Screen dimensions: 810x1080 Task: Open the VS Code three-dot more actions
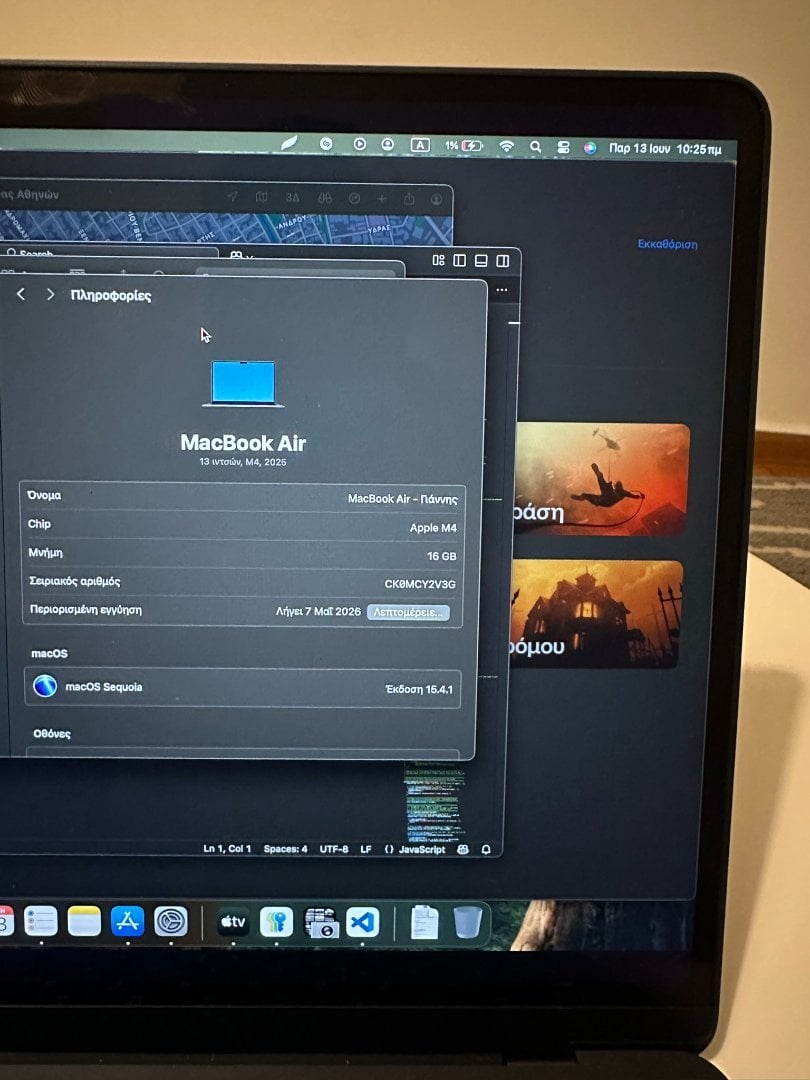coord(502,290)
